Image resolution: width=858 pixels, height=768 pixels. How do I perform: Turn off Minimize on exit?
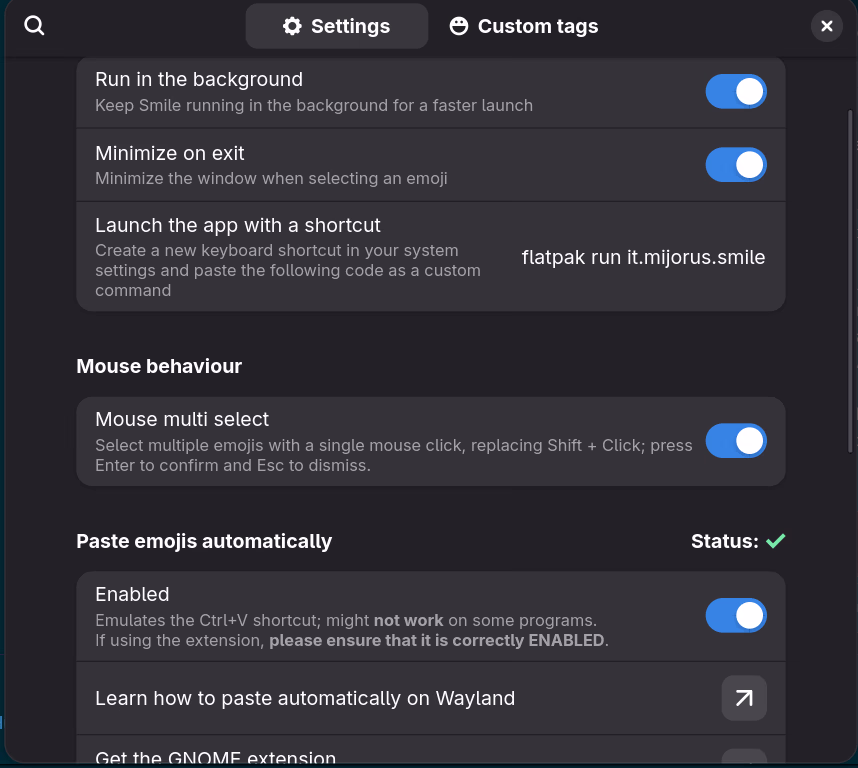pos(736,165)
